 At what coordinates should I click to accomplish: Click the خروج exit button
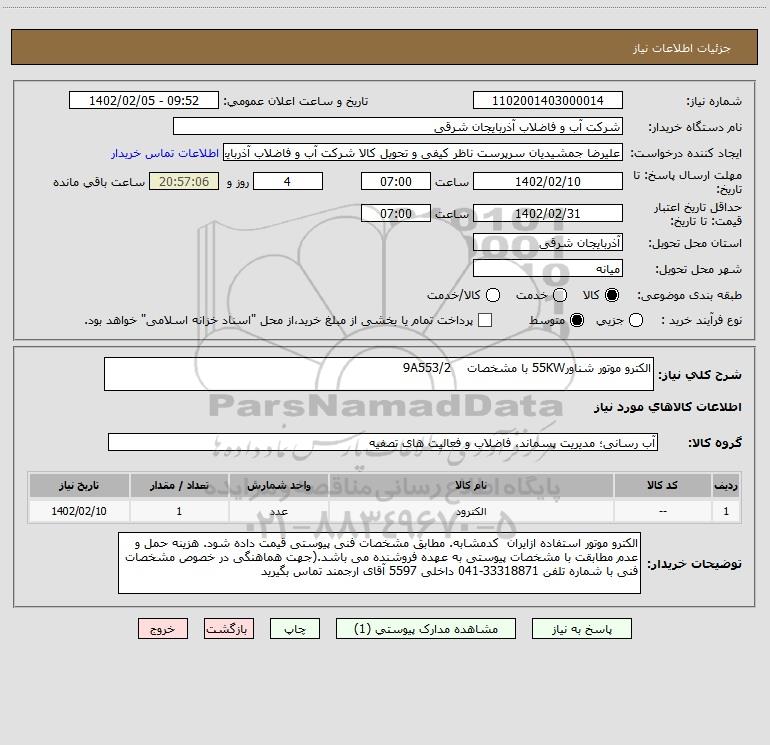click(163, 629)
